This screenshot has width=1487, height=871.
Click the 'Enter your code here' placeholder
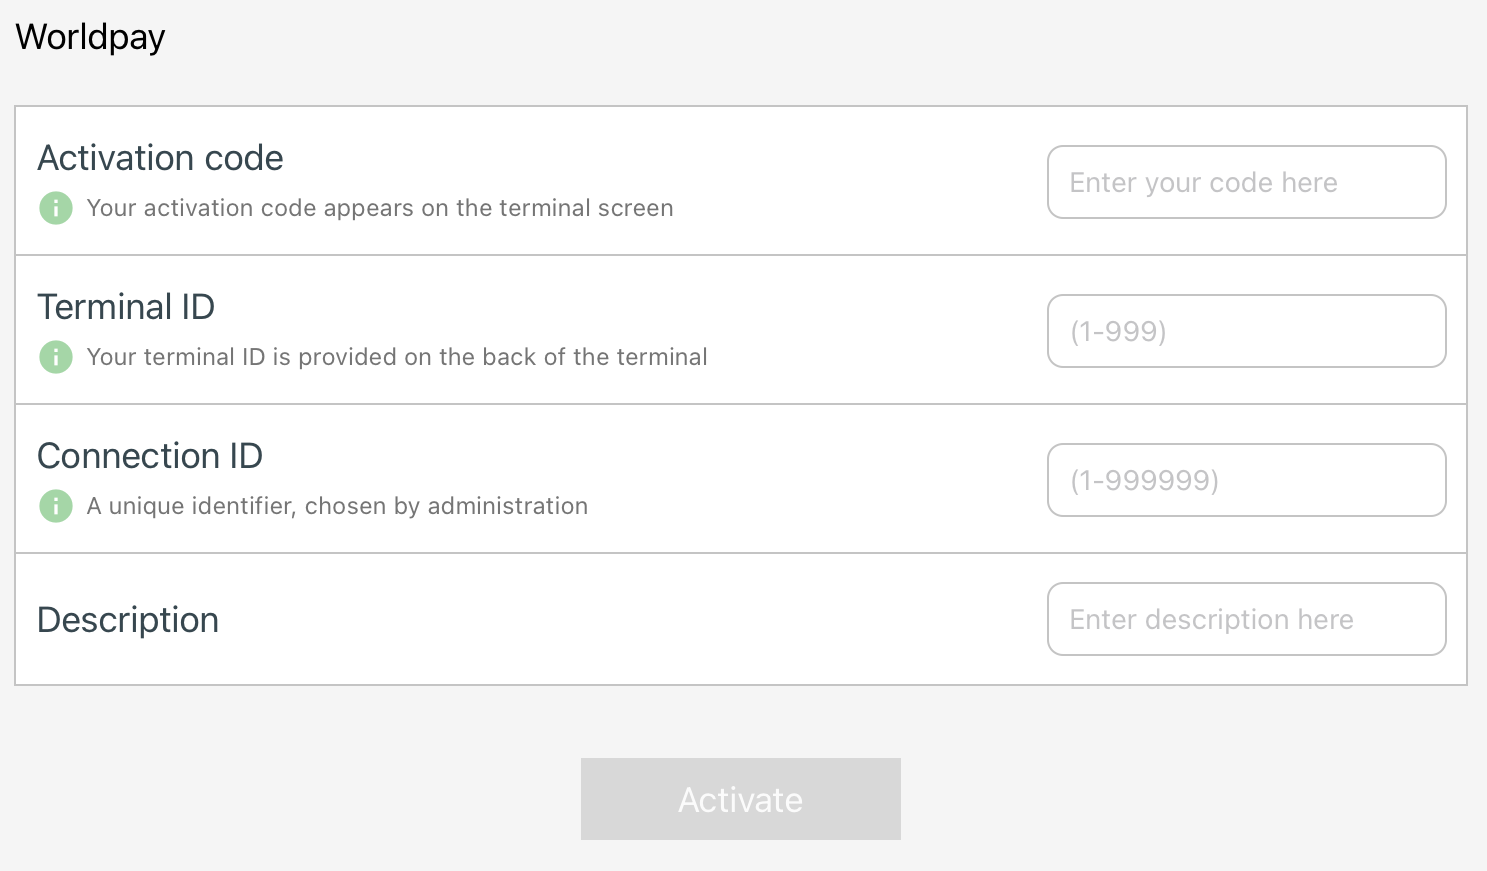tap(1203, 182)
